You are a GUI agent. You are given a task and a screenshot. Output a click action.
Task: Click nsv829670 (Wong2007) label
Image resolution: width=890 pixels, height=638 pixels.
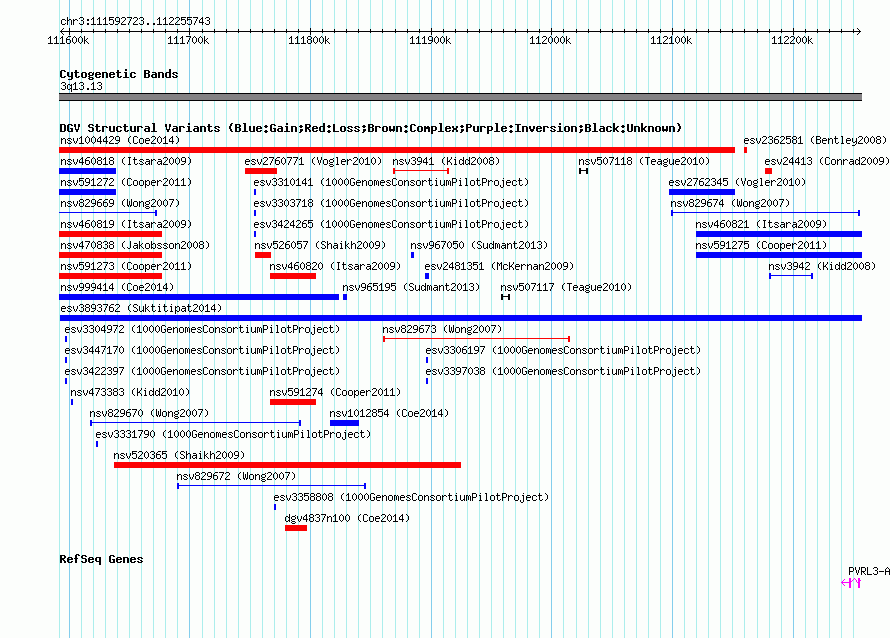149,413
